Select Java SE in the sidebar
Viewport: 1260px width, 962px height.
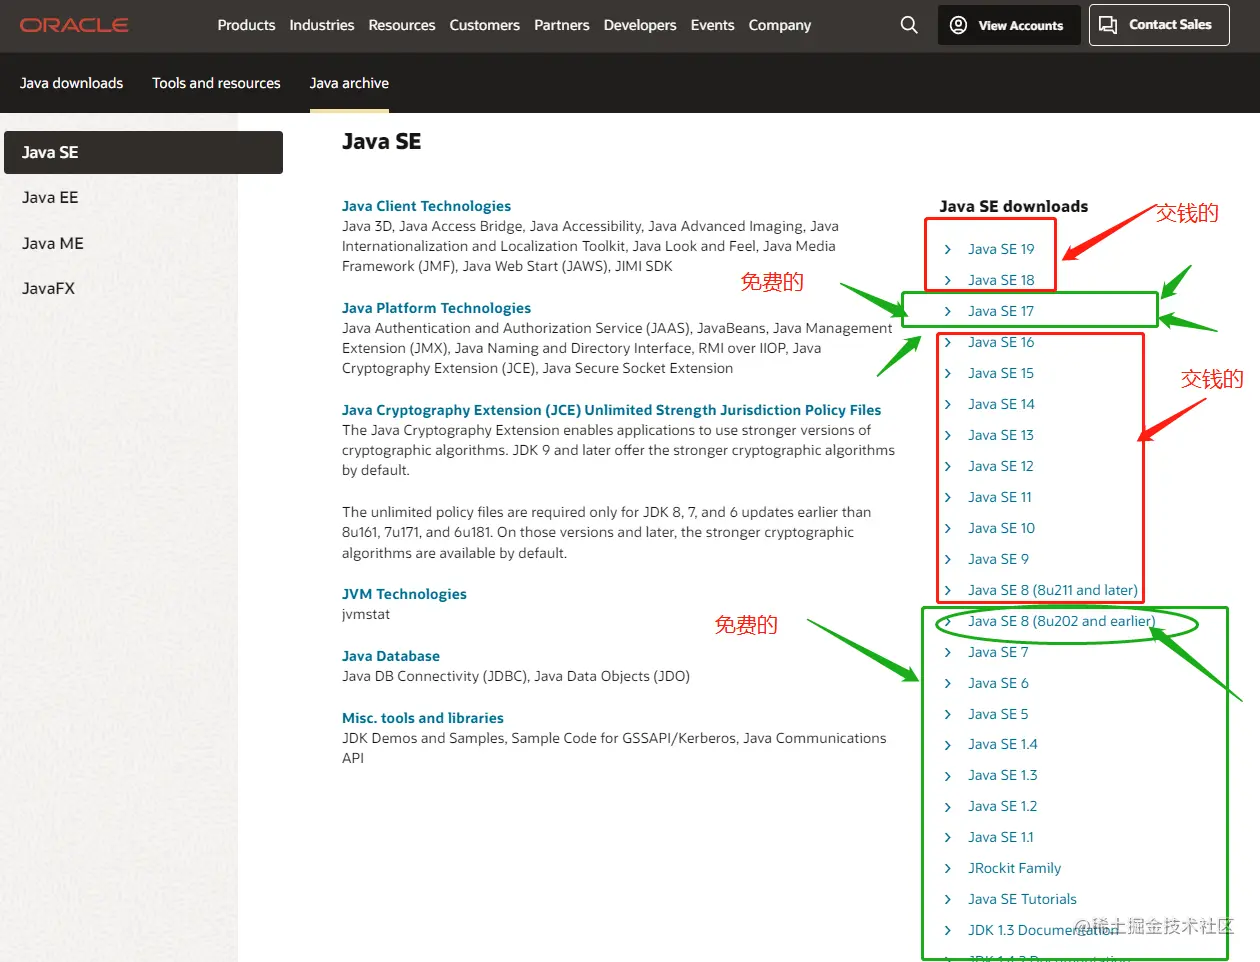click(143, 152)
